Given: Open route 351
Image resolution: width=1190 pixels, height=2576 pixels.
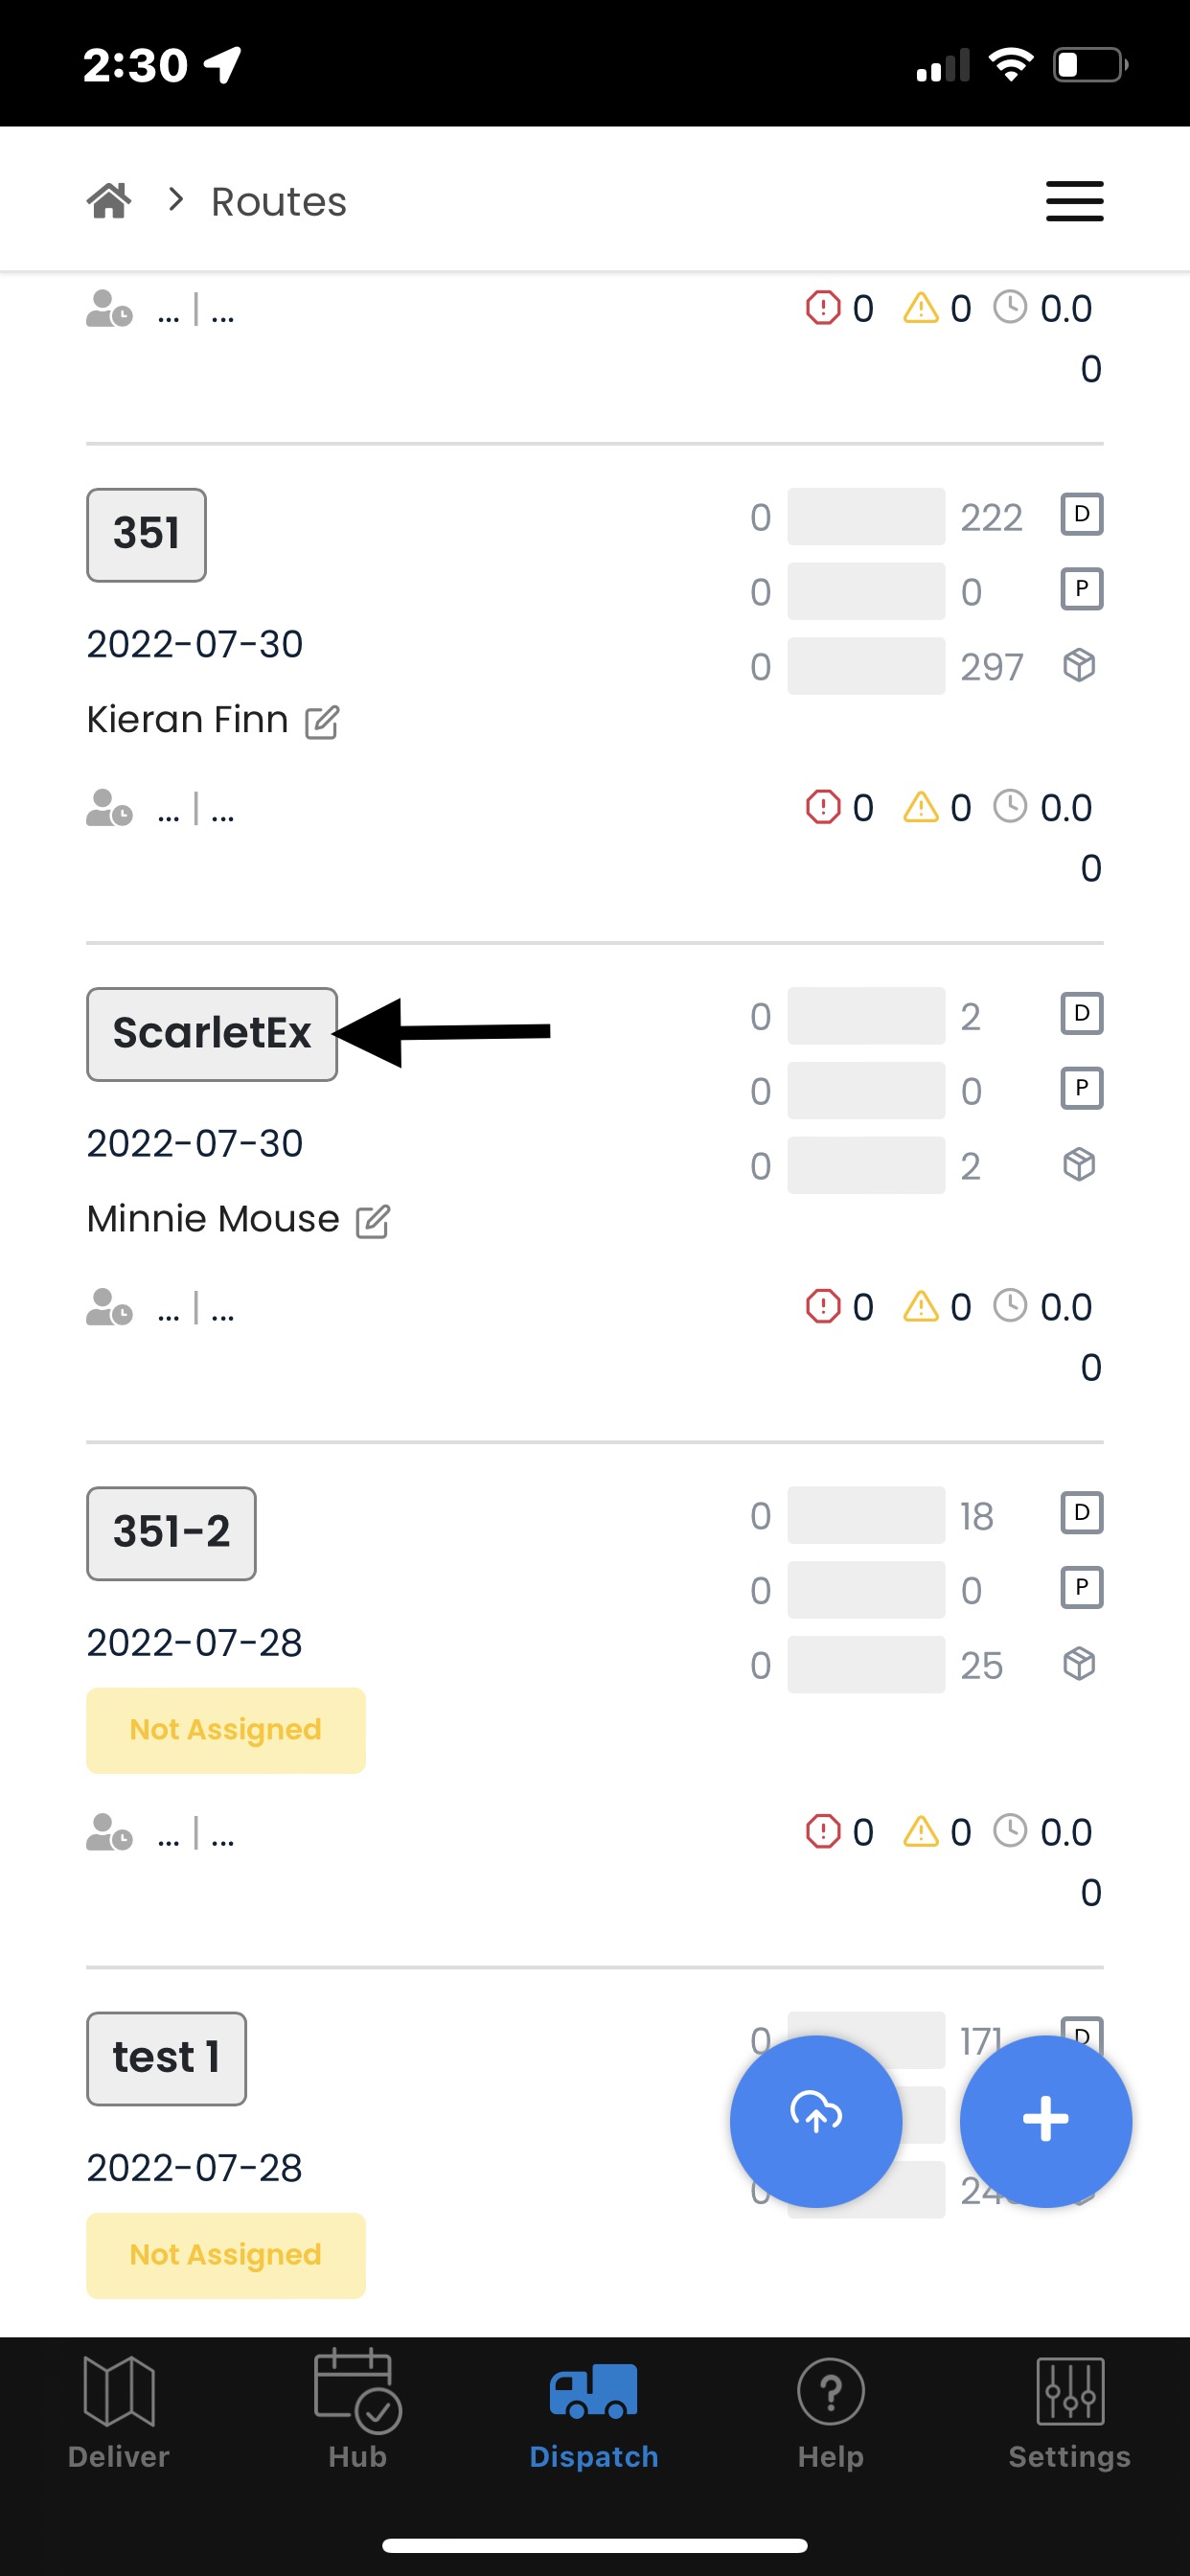Looking at the screenshot, I should [x=147, y=535].
